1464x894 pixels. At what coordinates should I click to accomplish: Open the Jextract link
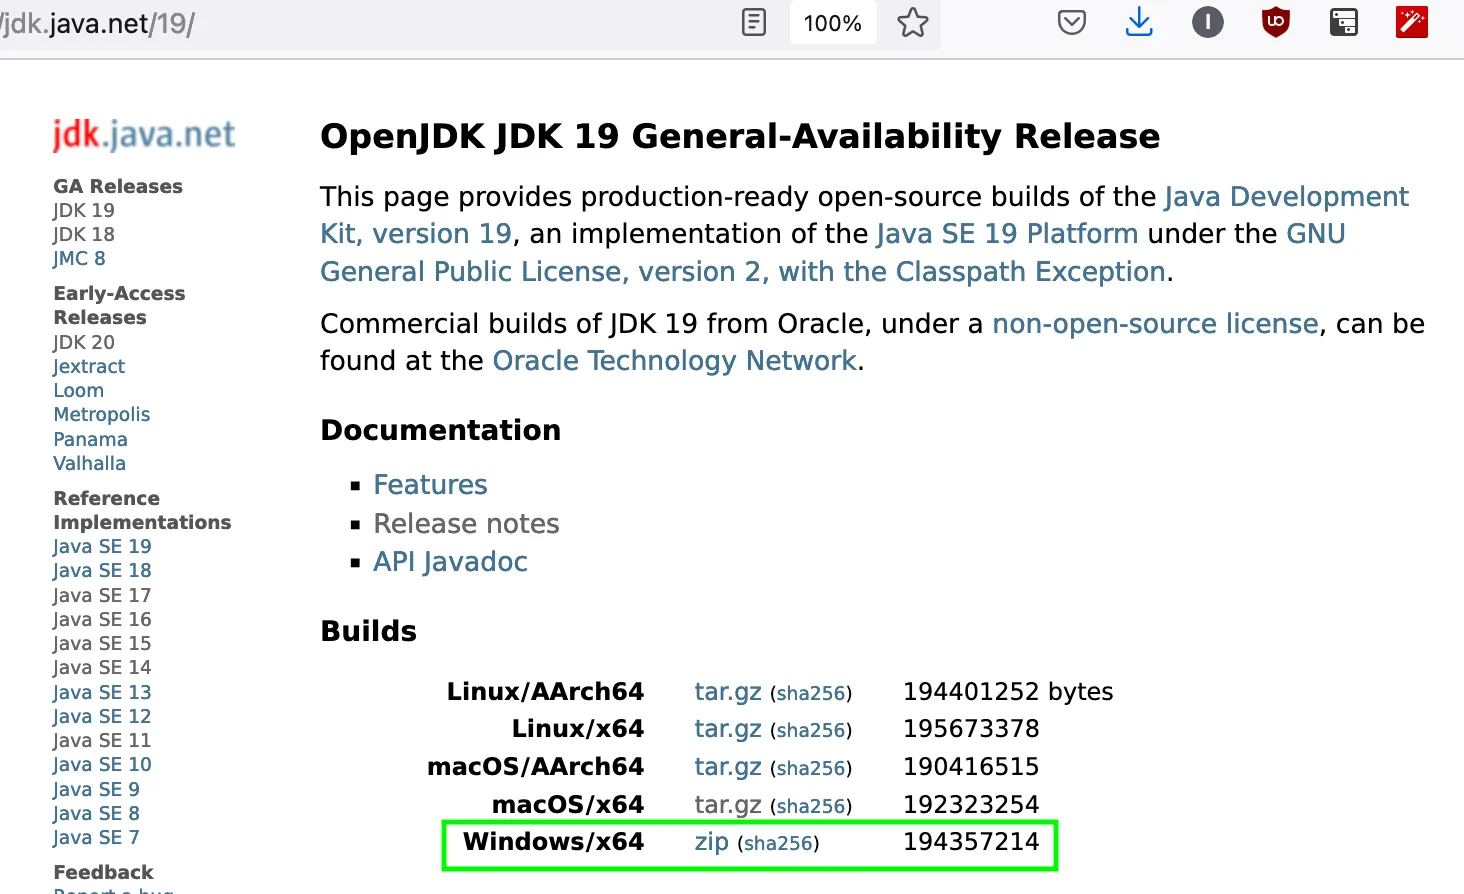(x=89, y=366)
